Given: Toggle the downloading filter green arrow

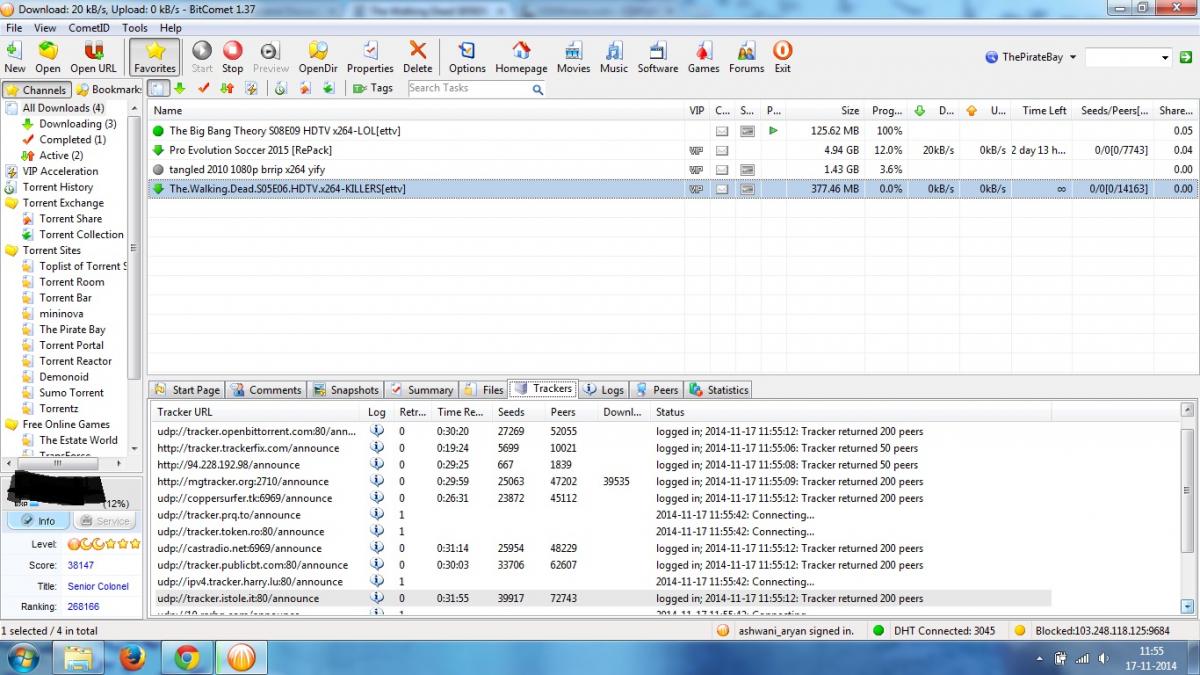Looking at the screenshot, I should [180, 88].
